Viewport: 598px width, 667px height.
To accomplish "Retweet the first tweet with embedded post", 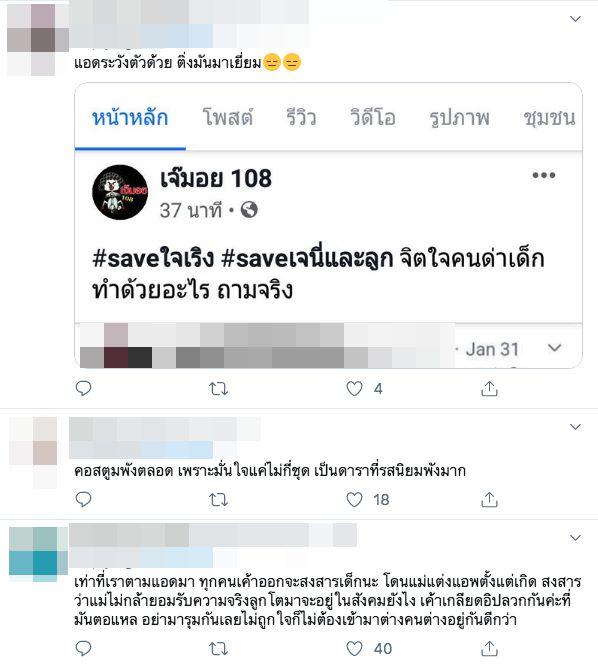I will tap(218, 388).
